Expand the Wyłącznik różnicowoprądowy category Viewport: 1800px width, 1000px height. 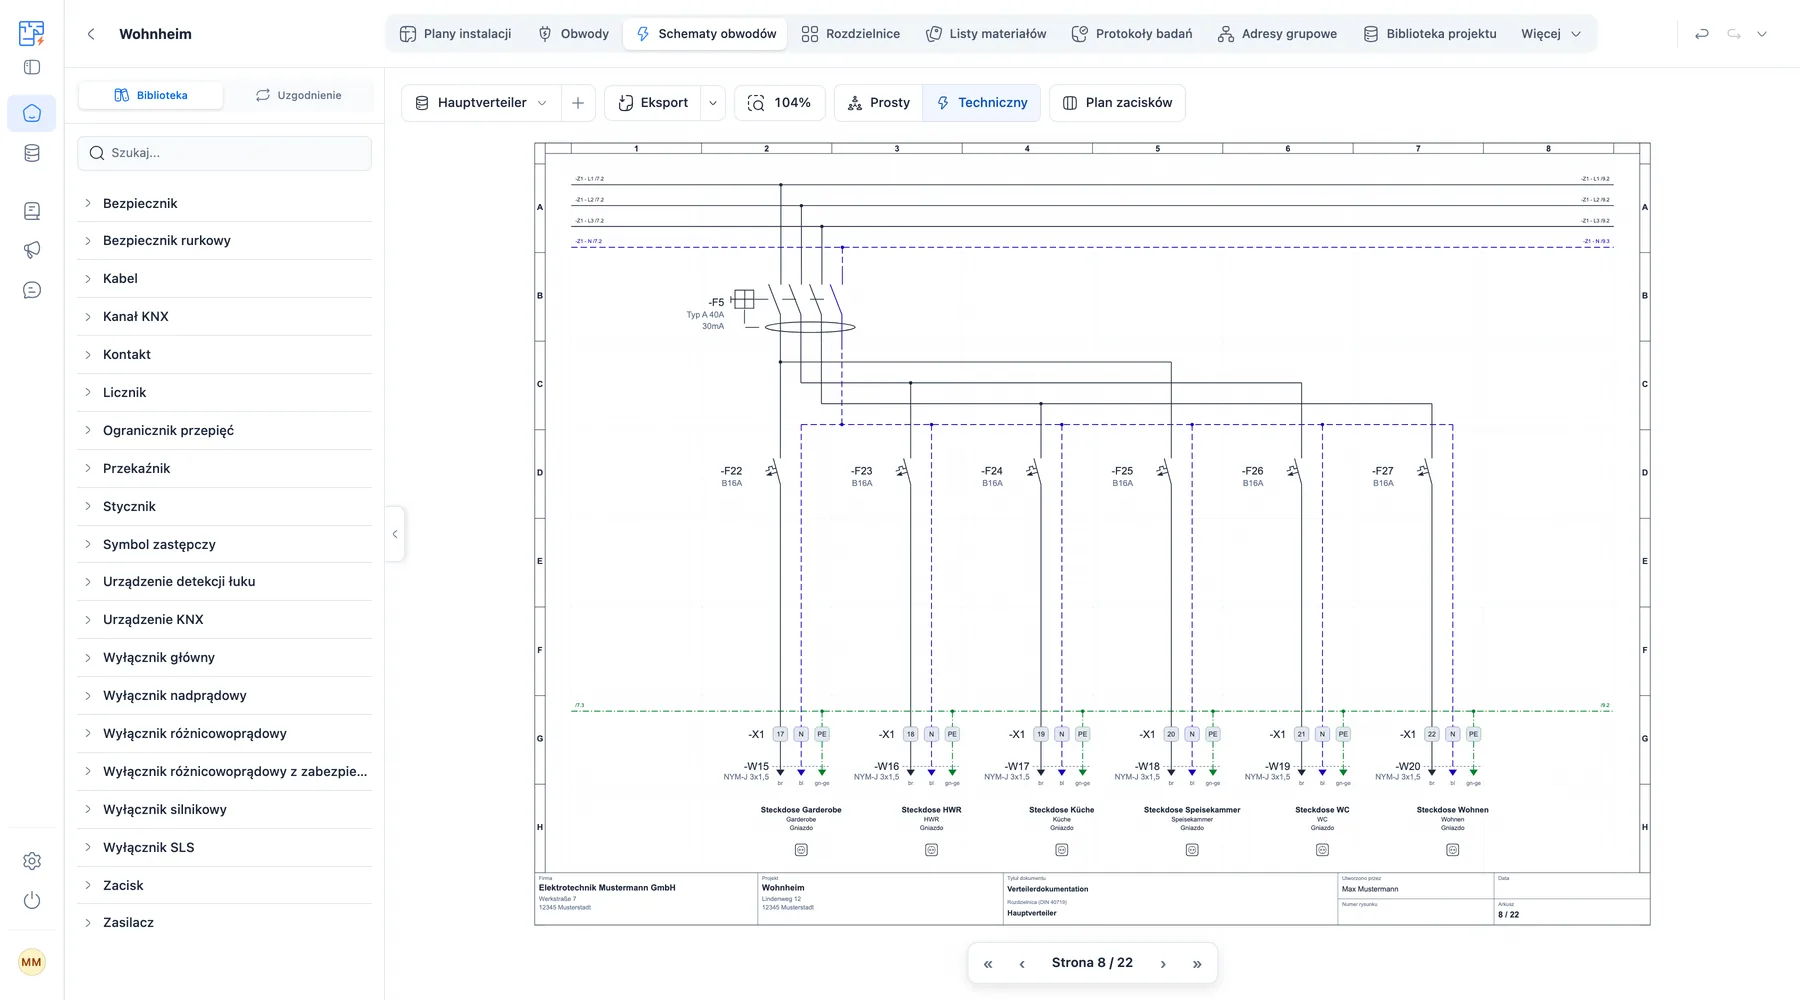tap(224, 733)
